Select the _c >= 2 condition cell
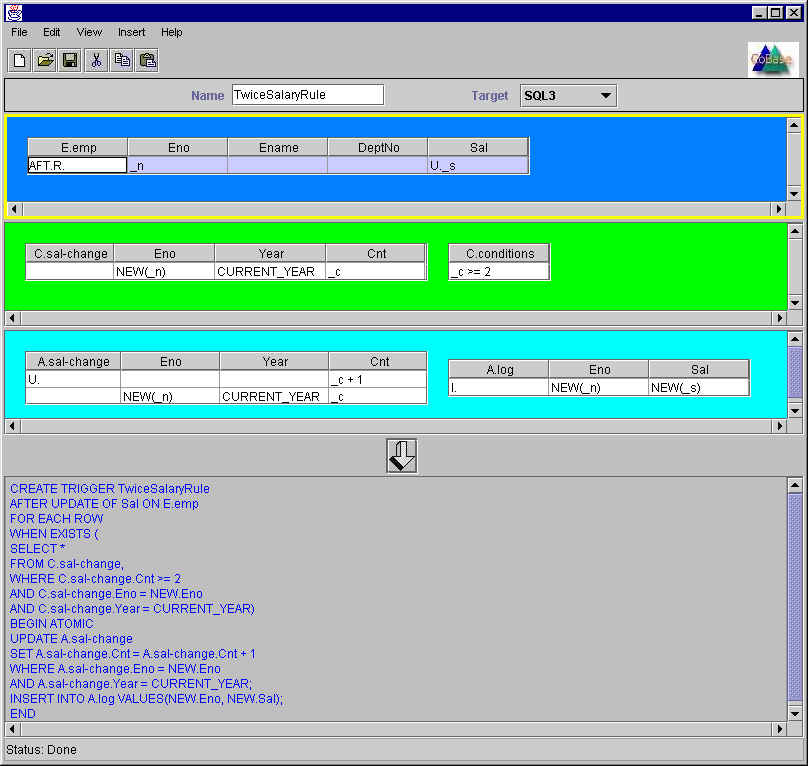 point(499,272)
